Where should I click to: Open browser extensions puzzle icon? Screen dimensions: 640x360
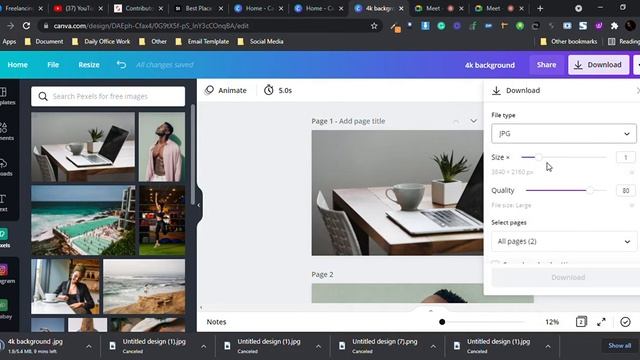(x=614, y=26)
